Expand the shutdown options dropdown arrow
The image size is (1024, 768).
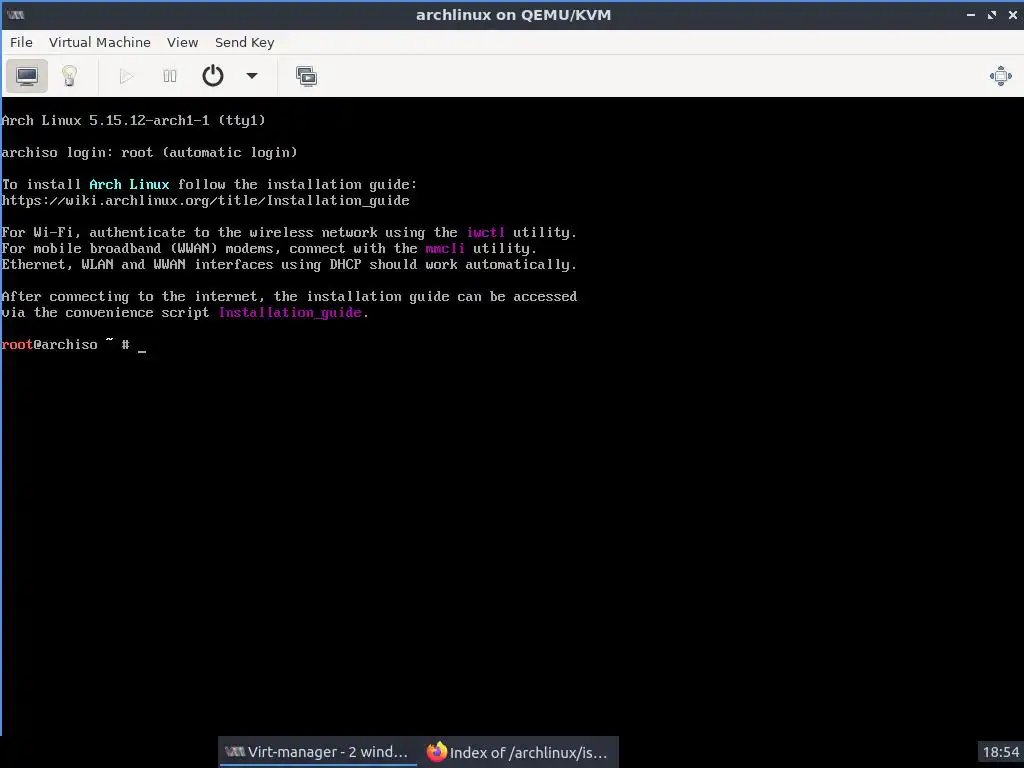click(251, 76)
